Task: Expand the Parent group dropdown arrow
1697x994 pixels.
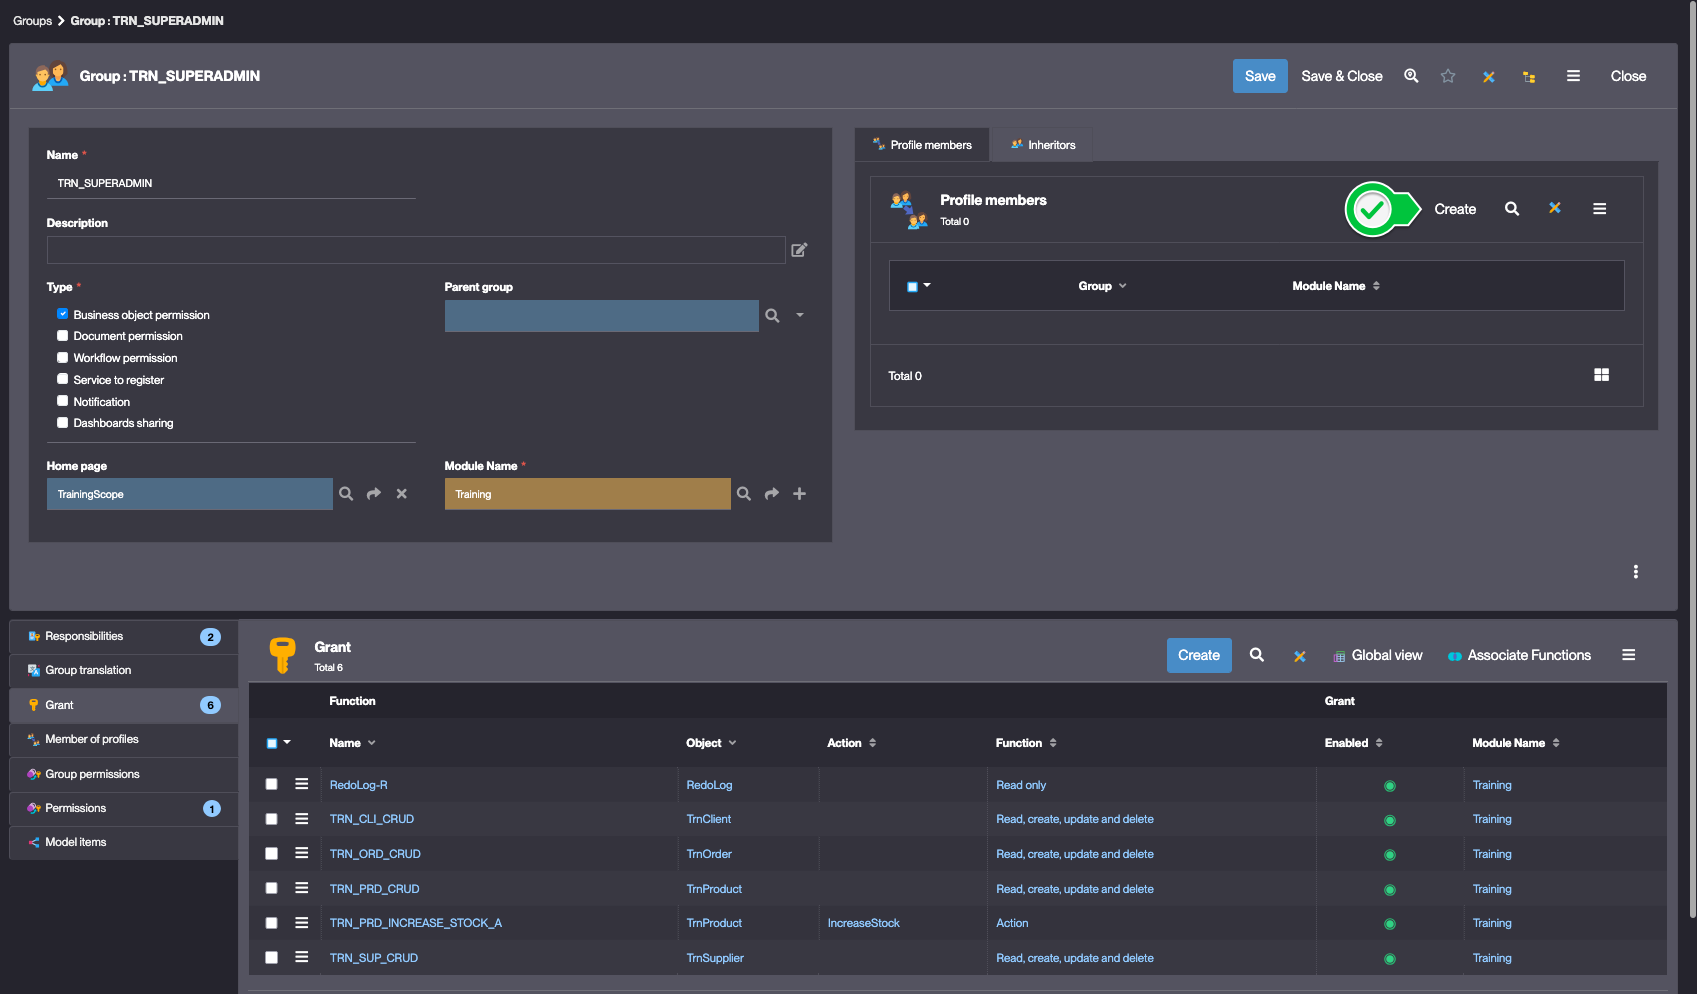Action: coord(800,316)
